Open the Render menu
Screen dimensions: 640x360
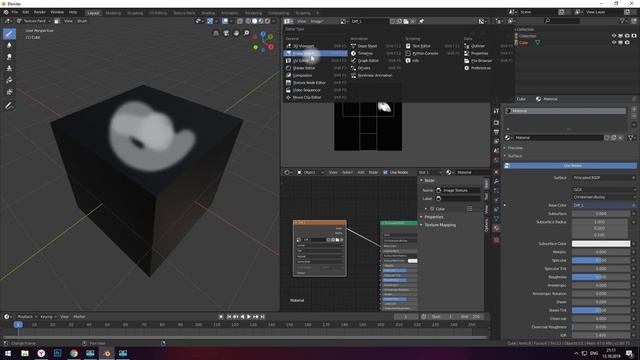coord(40,13)
